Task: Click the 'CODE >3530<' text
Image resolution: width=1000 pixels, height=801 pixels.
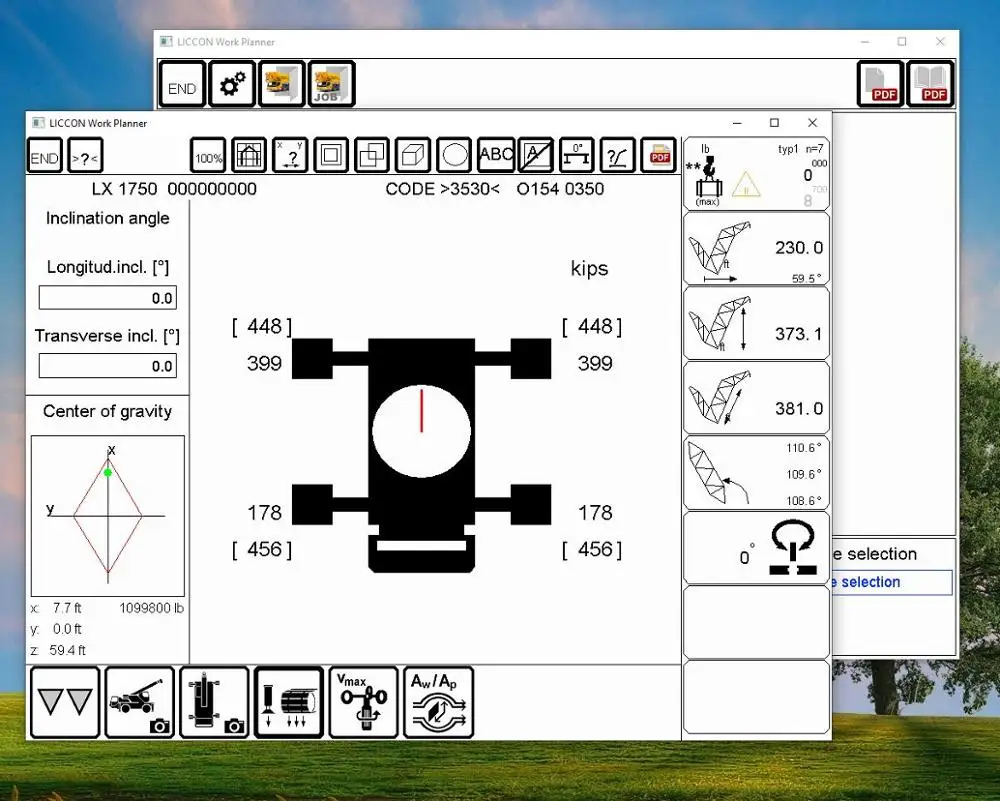Action: click(x=443, y=189)
